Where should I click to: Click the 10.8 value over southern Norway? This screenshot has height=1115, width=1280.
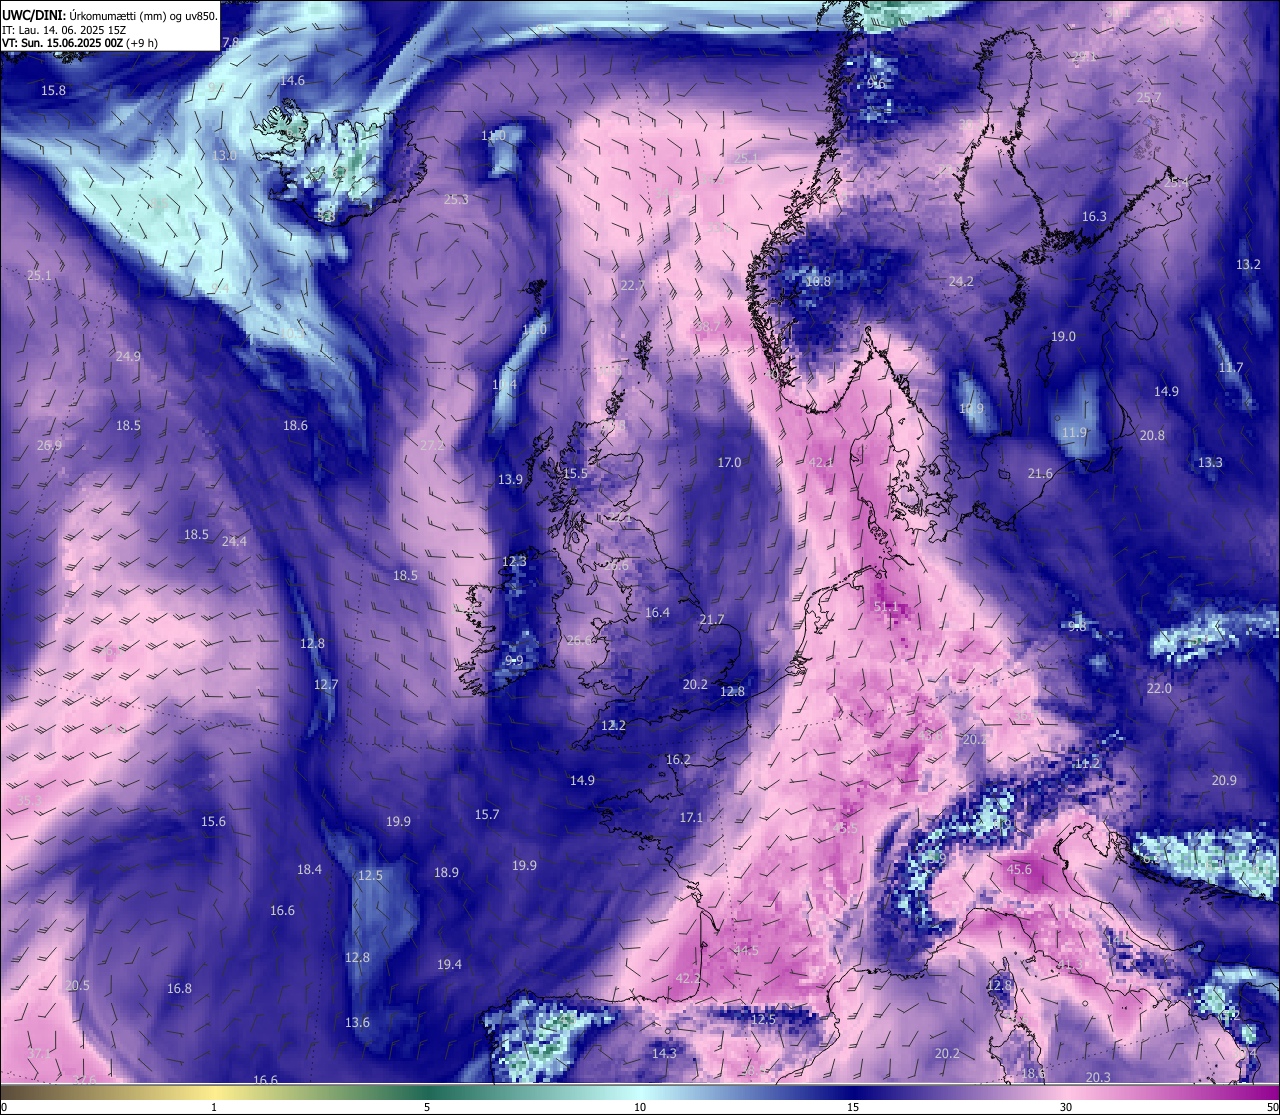pos(818,281)
